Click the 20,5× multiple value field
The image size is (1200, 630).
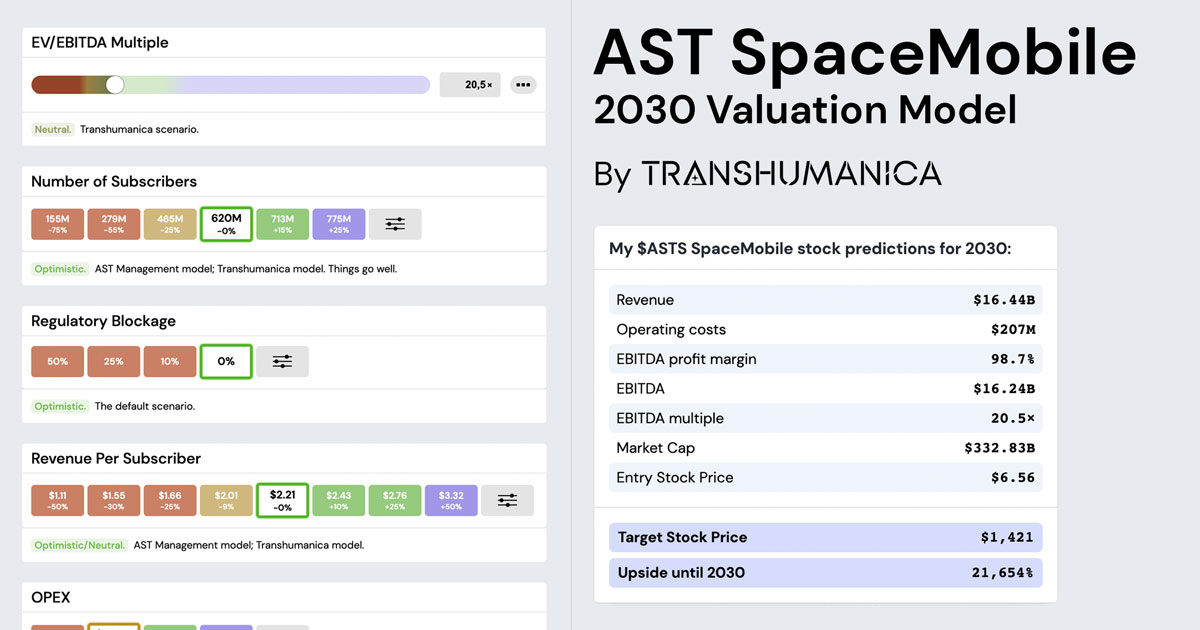pos(470,85)
